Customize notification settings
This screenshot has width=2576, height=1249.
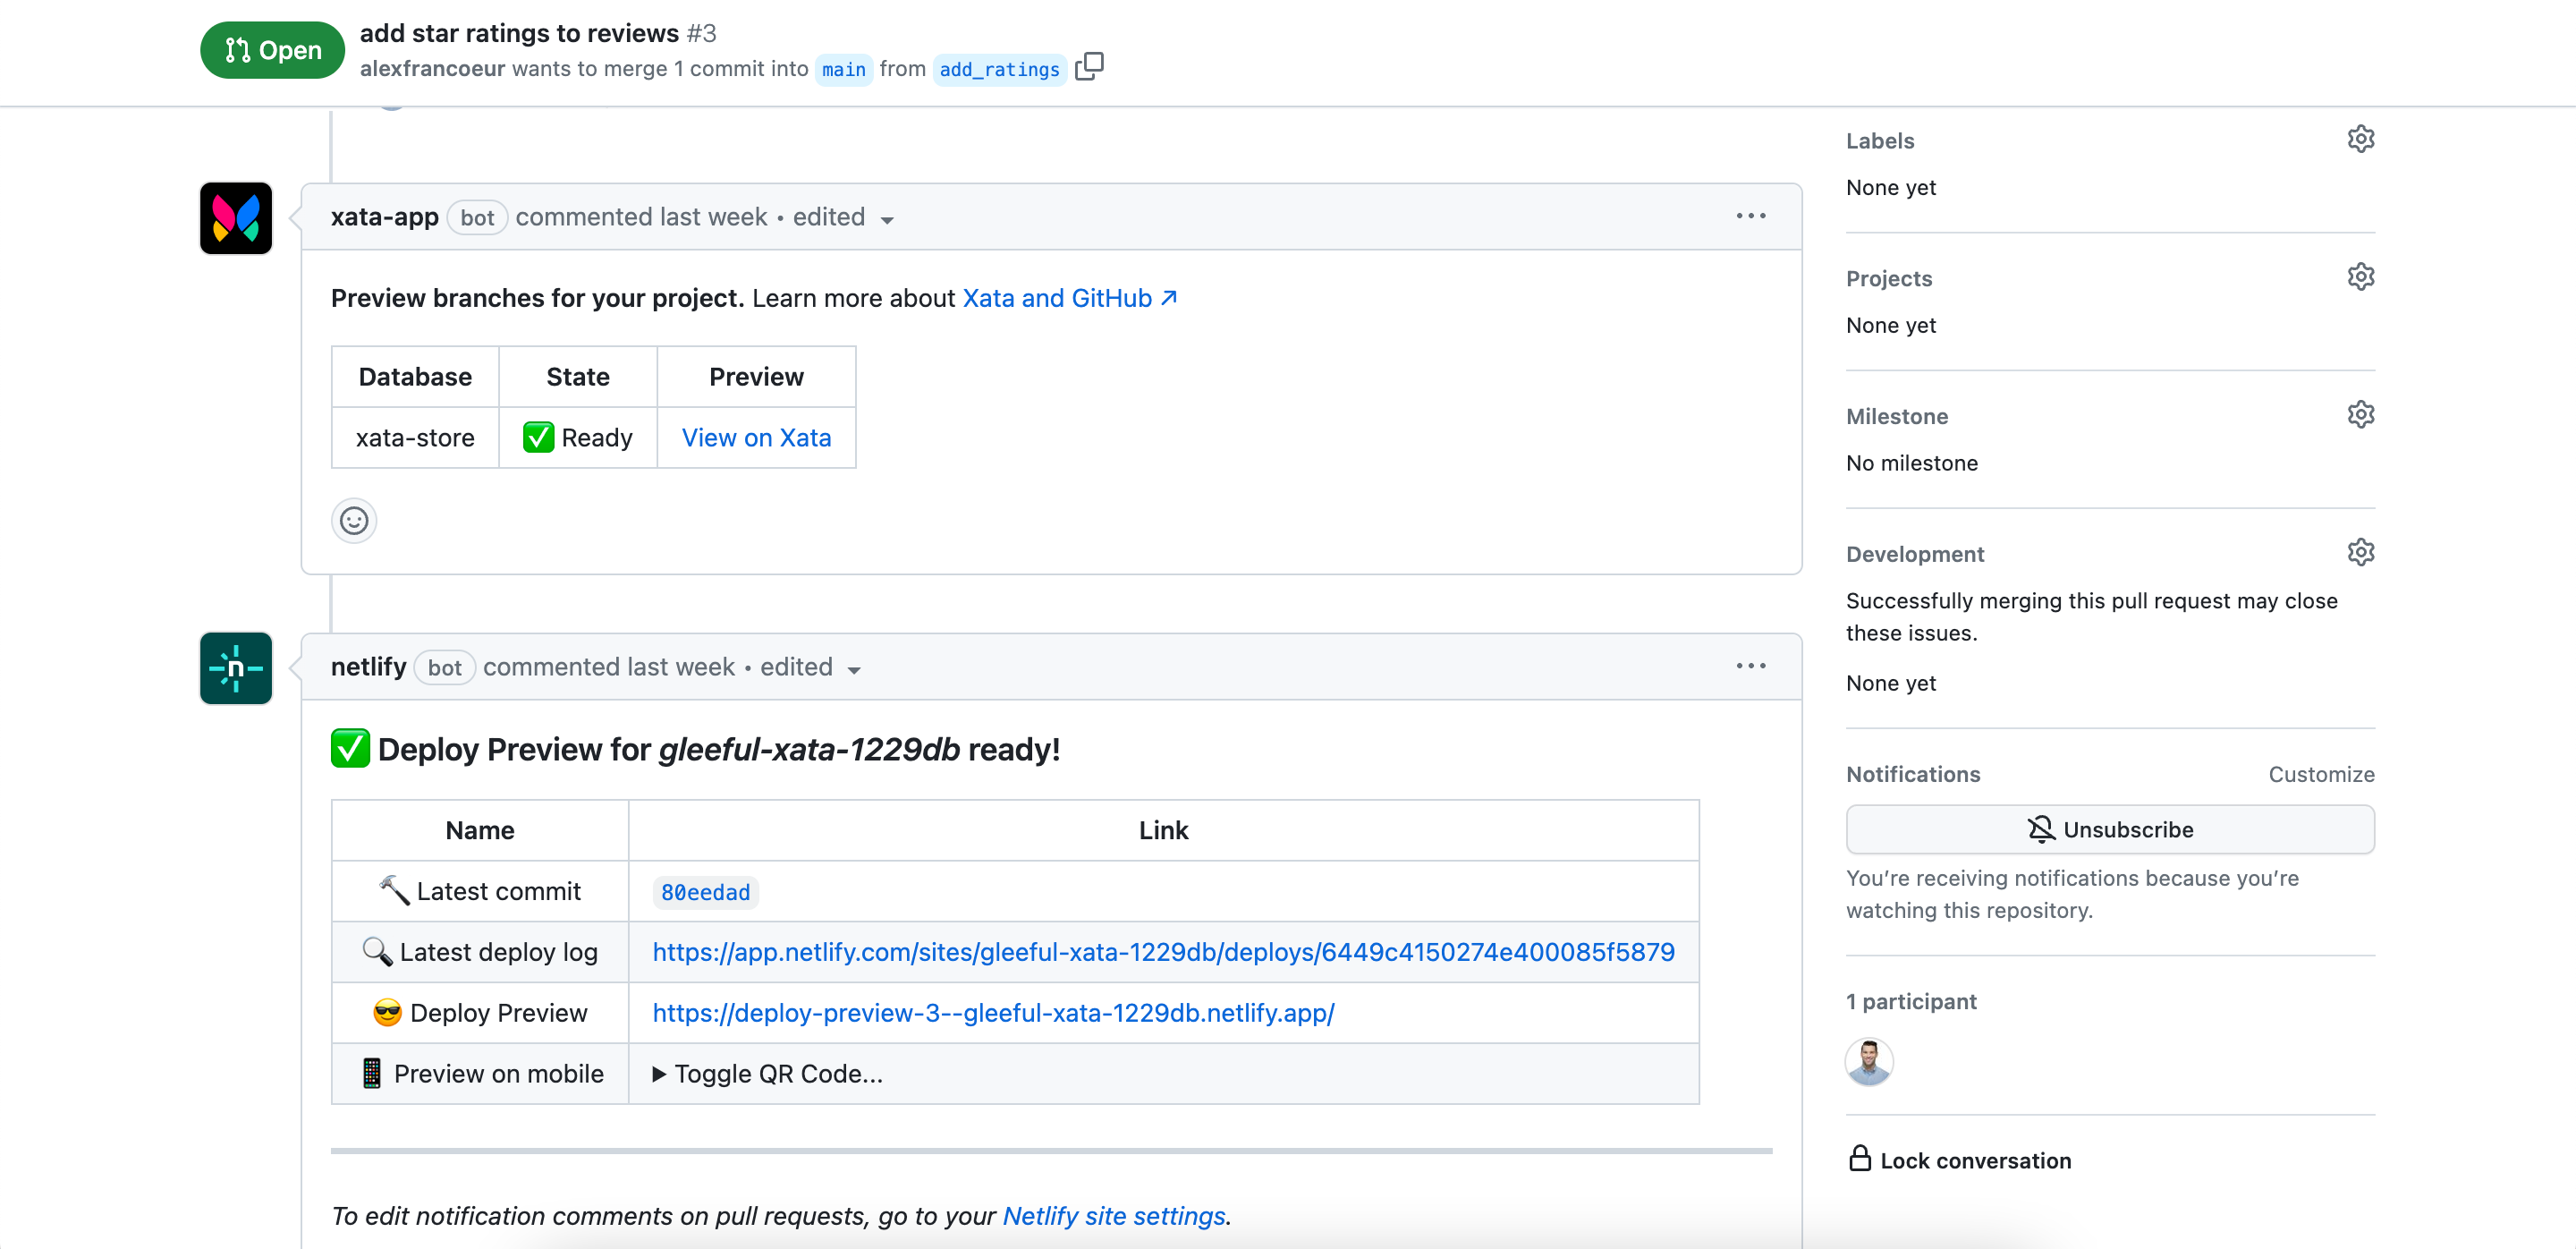click(2320, 774)
